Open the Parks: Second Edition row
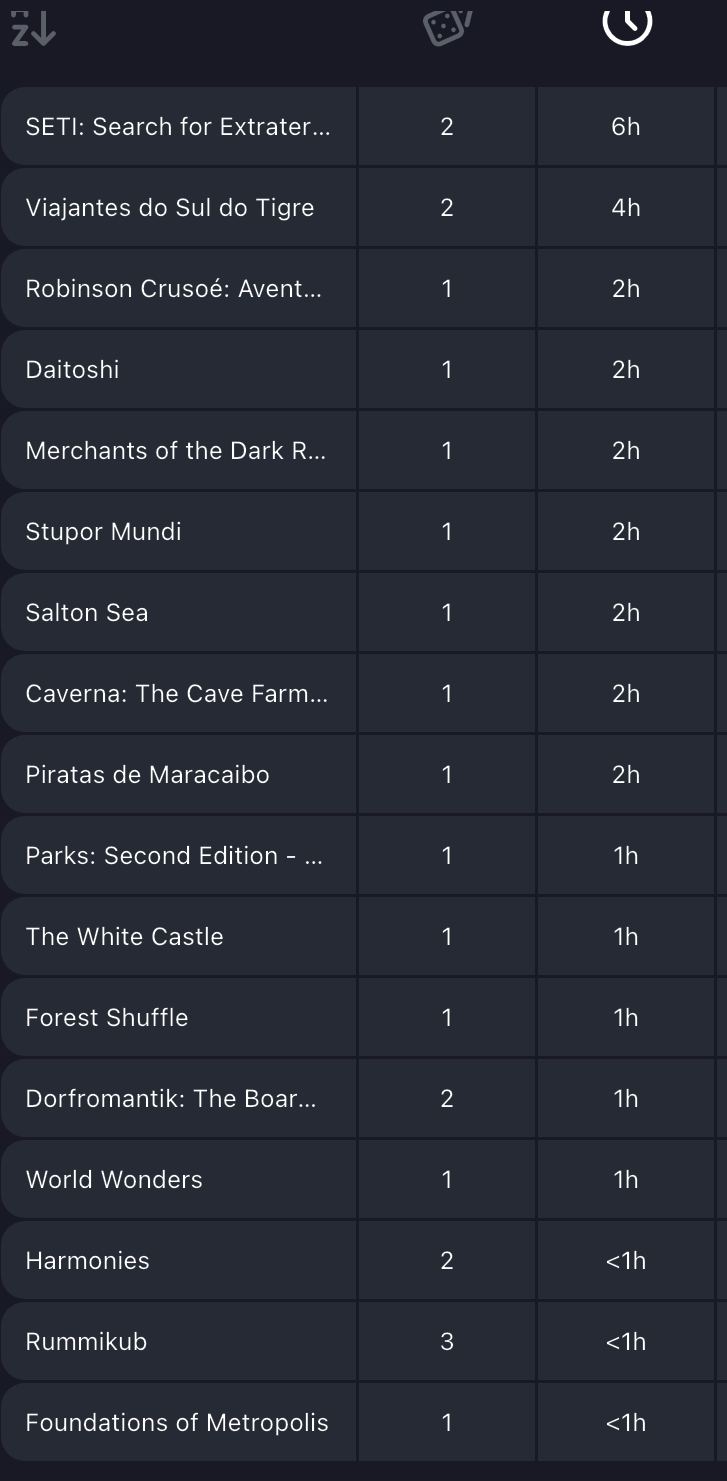The image size is (727, 1481). (174, 856)
